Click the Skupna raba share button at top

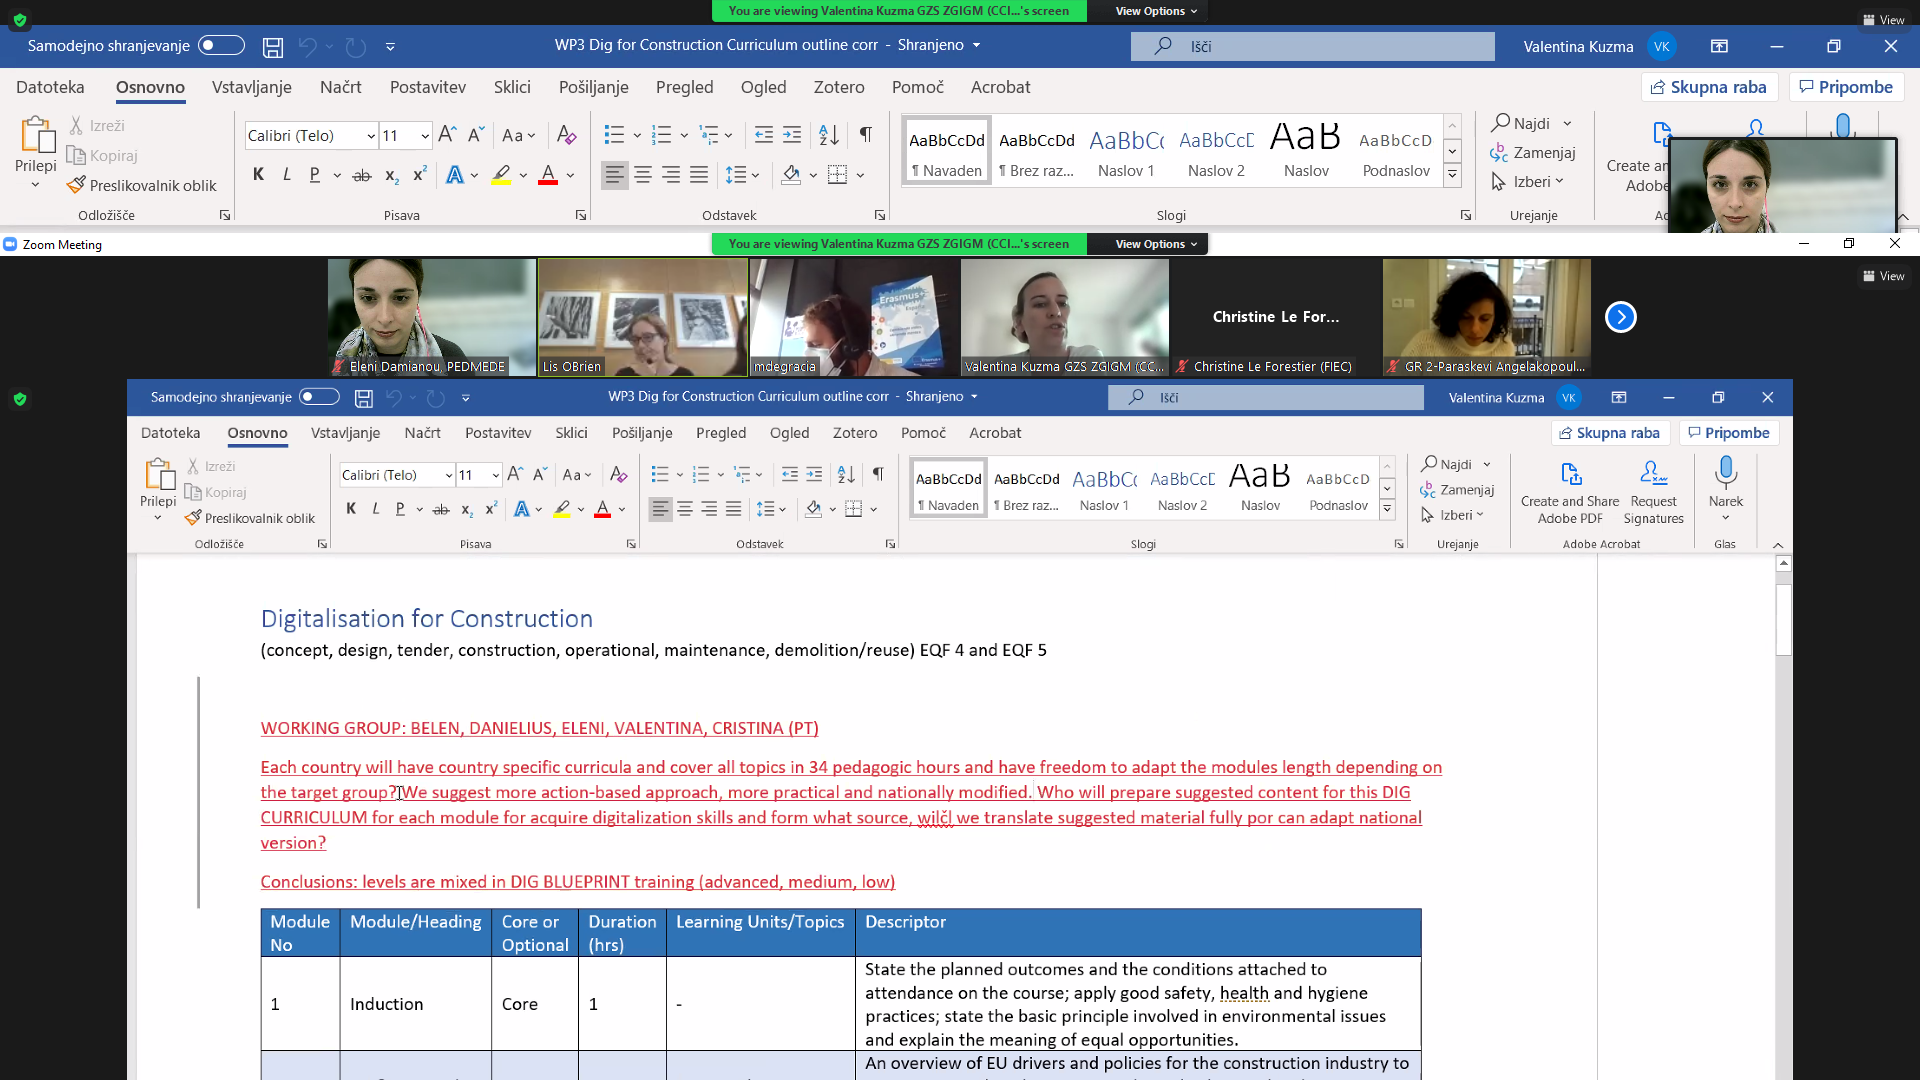pos(1709,87)
